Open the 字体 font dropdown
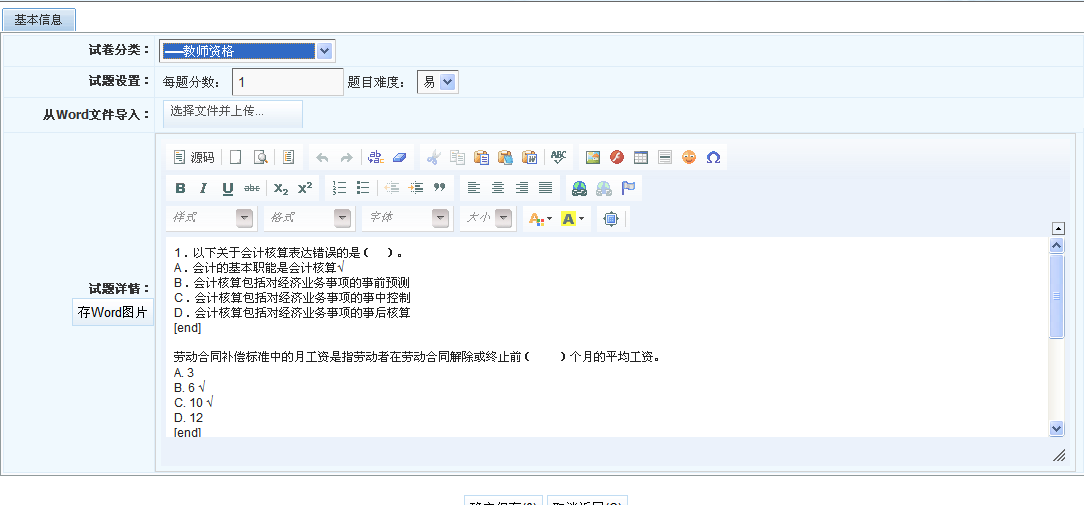Screen dimensions: 1084x505 pyautogui.click(x=407, y=219)
